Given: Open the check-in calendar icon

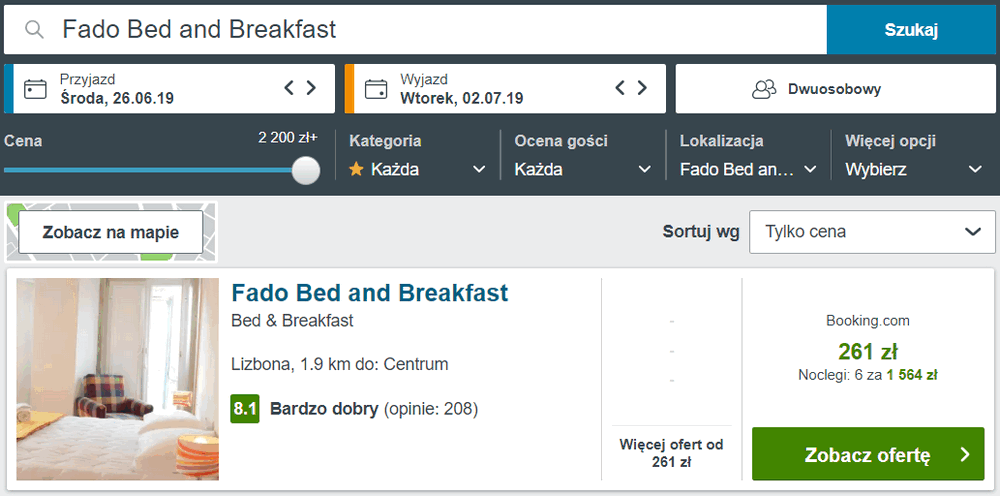Looking at the screenshot, I should click(x=35, y=89).
